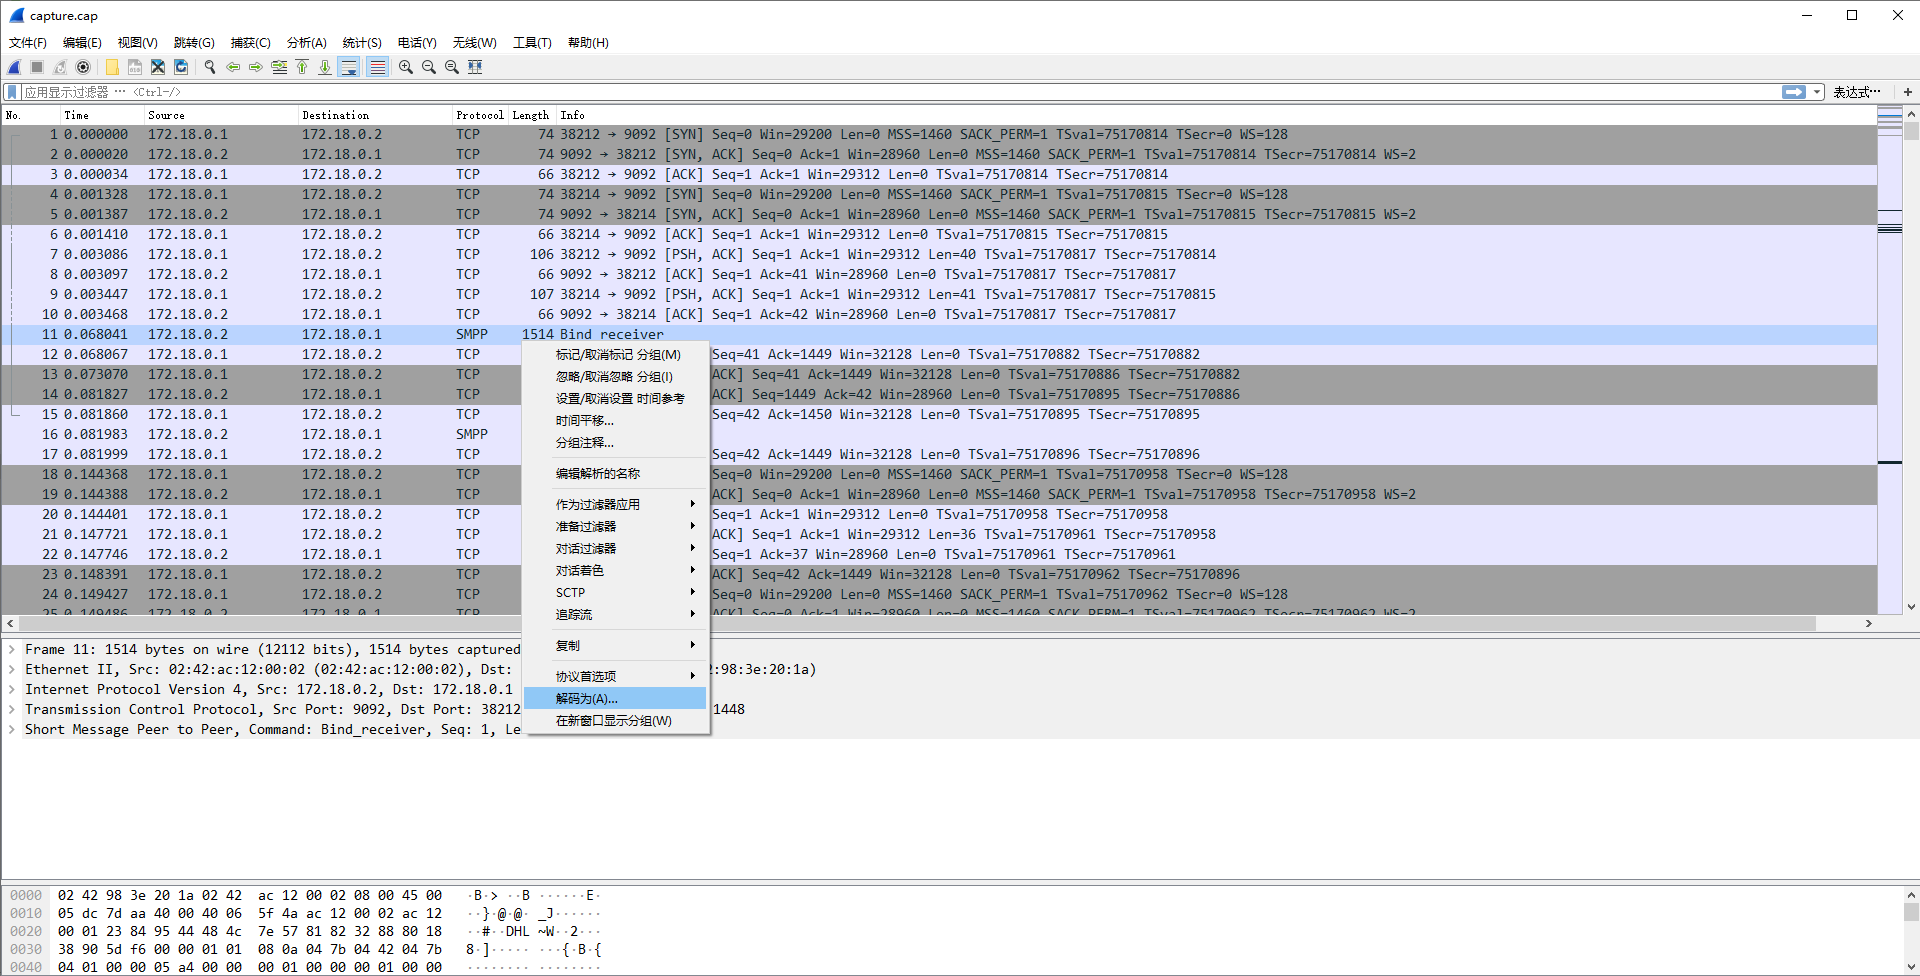
Task: Expand 追踪流 submenu
Action: [615, 615]
